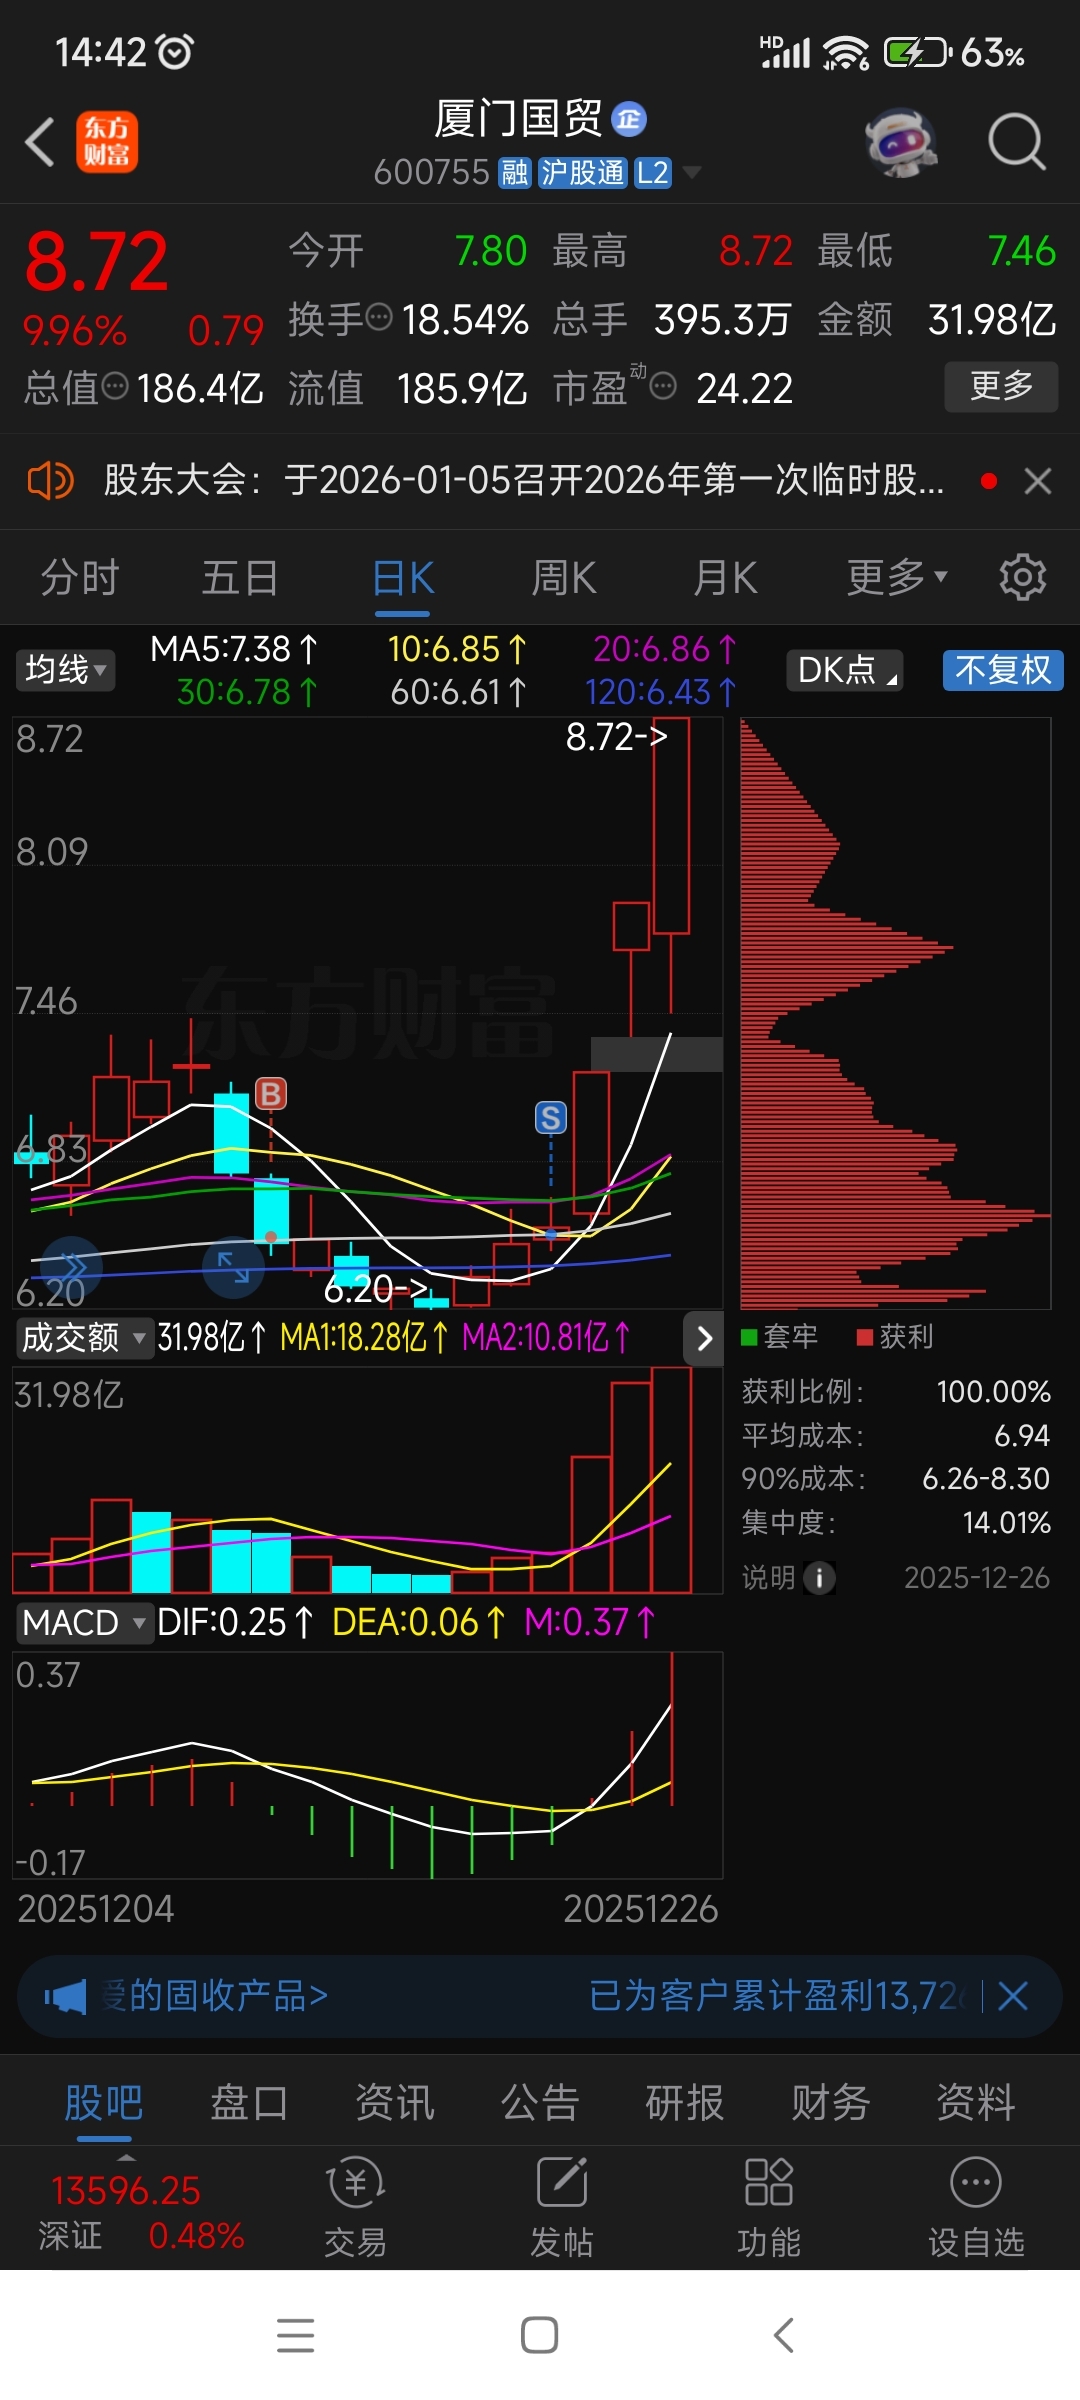Viewport: 1080px width, 2400px height.
Task: Tap the S sell marker on chart
Action: (x=550, y=1117)
